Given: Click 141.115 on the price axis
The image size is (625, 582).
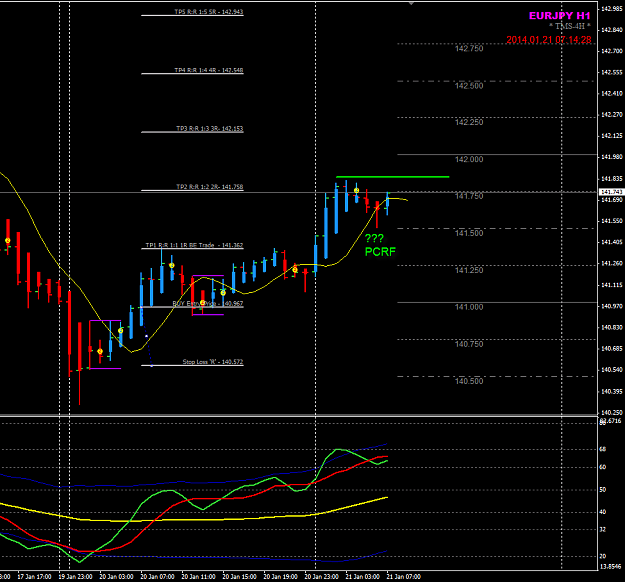Looking at the screenshot, I should coord(612,285).
